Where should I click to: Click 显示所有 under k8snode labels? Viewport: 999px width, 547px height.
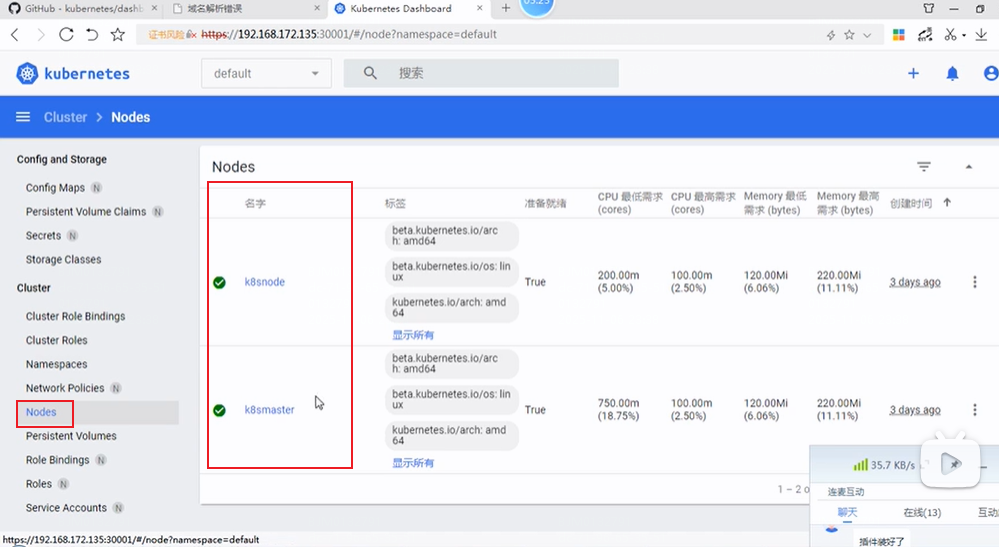[413, 335]
